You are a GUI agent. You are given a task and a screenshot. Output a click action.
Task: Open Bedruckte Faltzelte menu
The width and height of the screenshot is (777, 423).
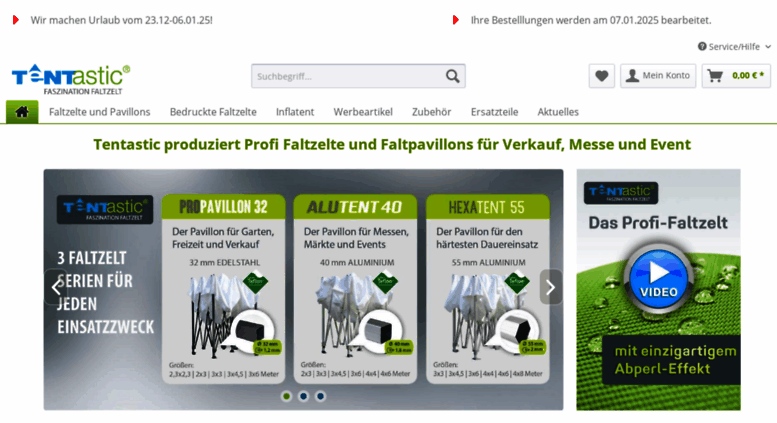213,112
